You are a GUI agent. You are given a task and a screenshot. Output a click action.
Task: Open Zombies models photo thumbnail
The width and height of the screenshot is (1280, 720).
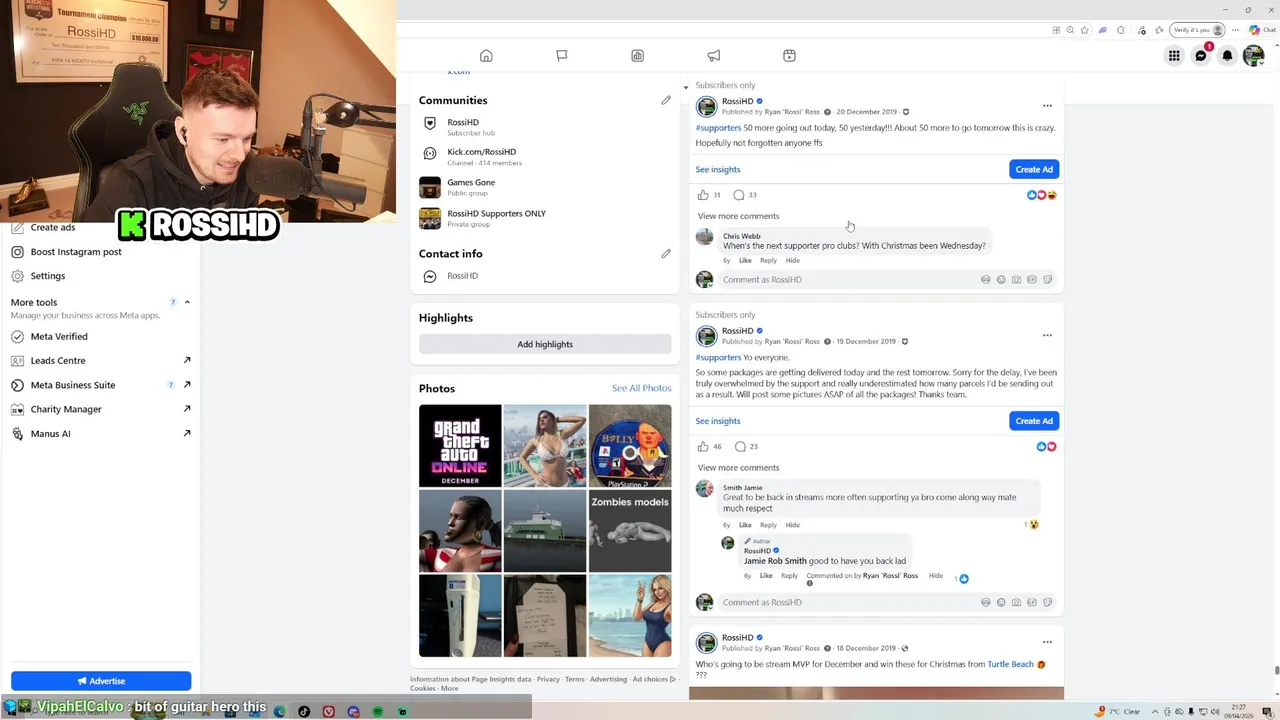click(630, 531)
